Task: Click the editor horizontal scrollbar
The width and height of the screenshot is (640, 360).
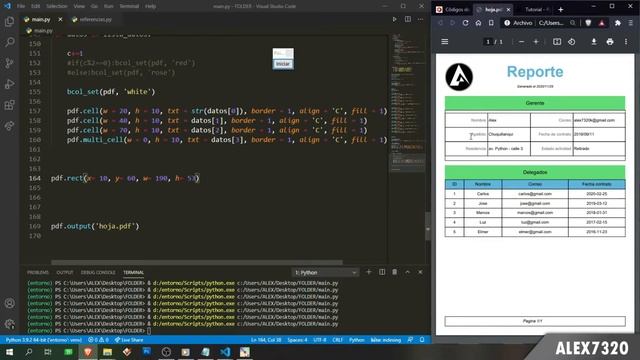Action: (x=197, y=262)
